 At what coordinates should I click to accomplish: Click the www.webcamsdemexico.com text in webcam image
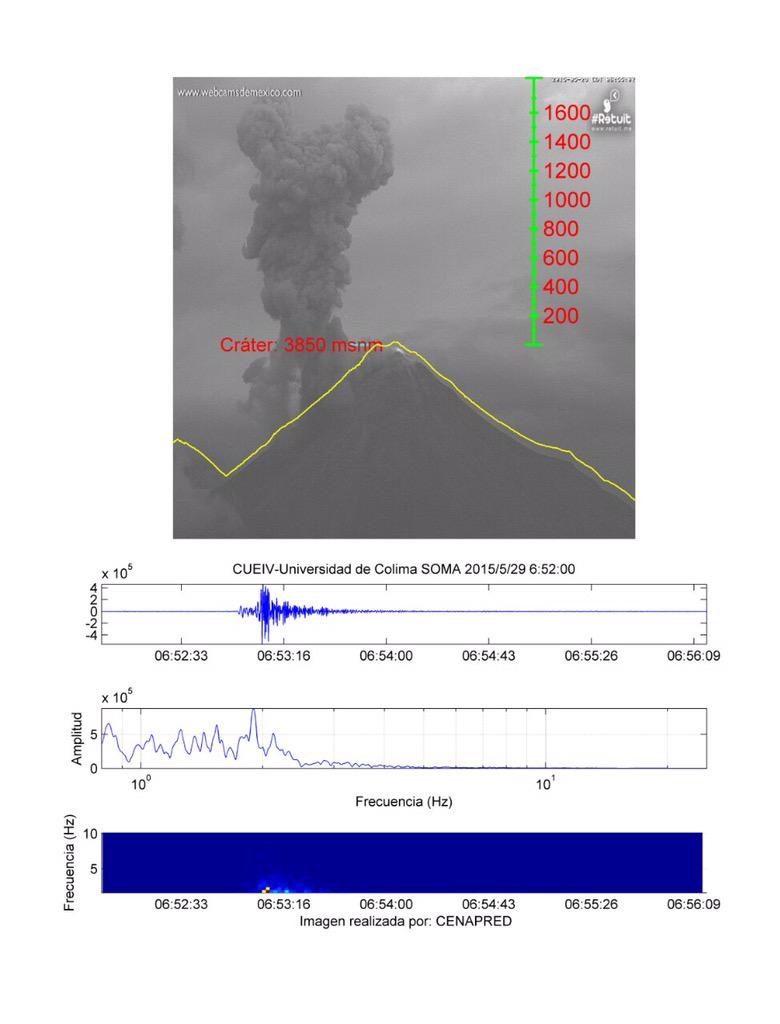pyautogui.click(x=239, y=92)
